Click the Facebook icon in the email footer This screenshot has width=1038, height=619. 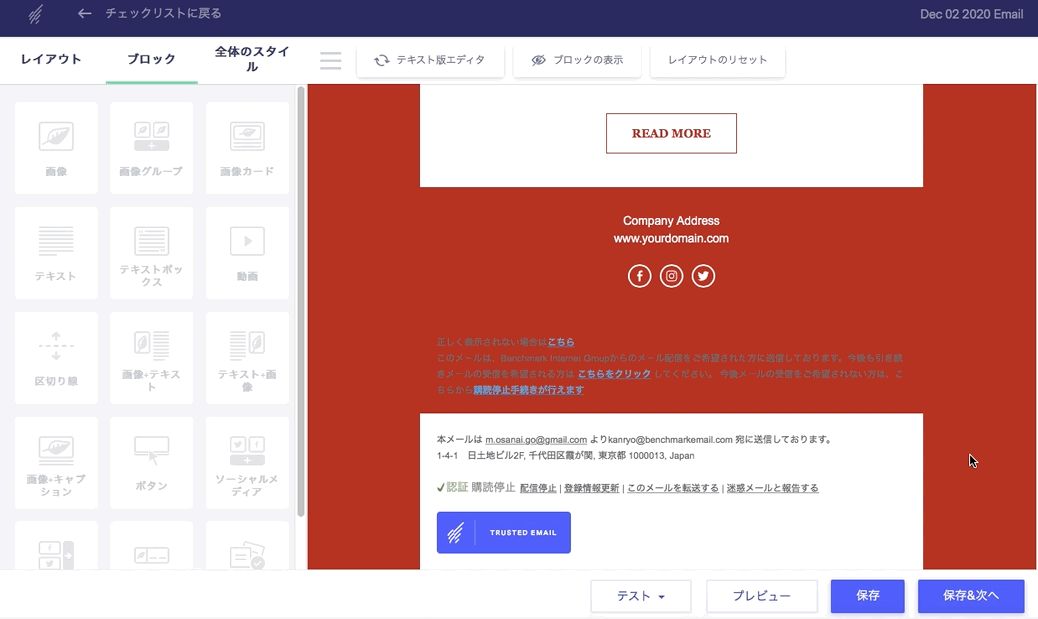(639, 276)
